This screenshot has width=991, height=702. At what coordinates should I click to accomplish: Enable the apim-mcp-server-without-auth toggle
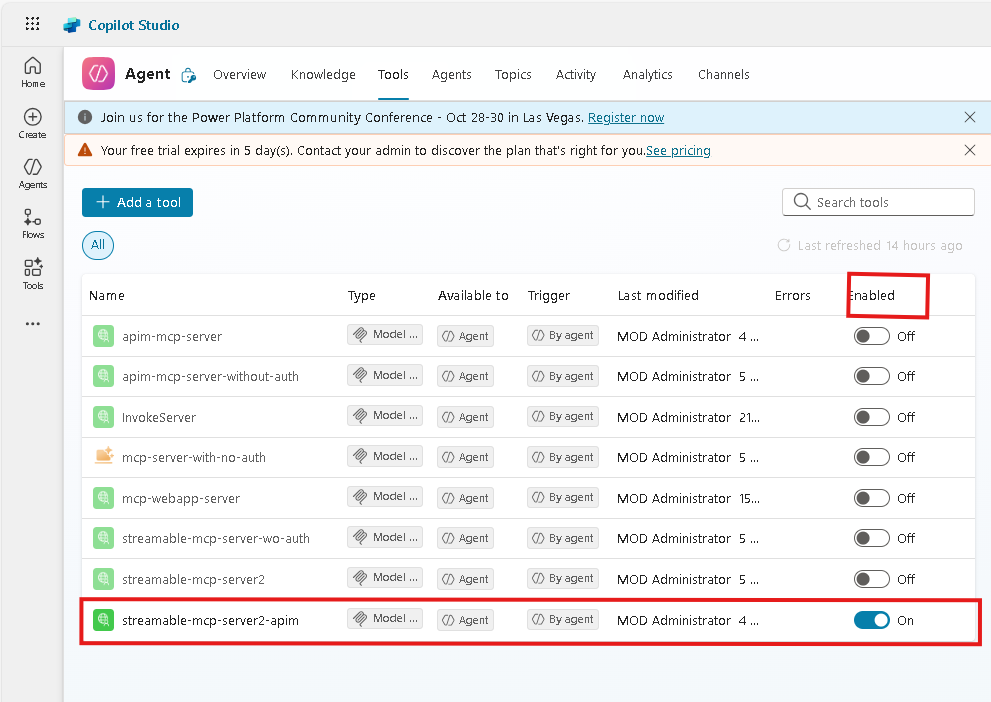click(871, 376)
